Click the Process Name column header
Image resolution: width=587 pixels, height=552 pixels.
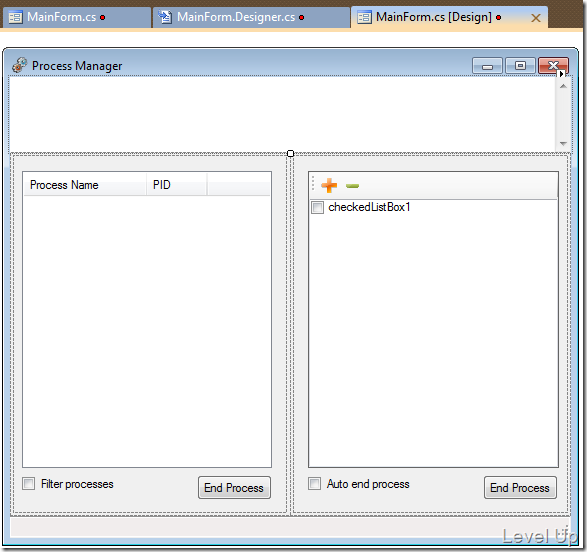click(85, 185)
